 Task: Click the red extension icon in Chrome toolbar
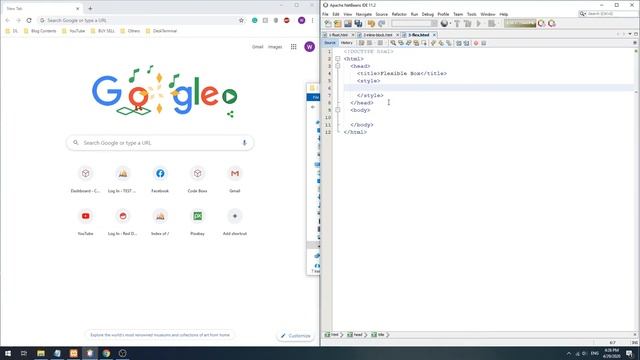(287, 20)
